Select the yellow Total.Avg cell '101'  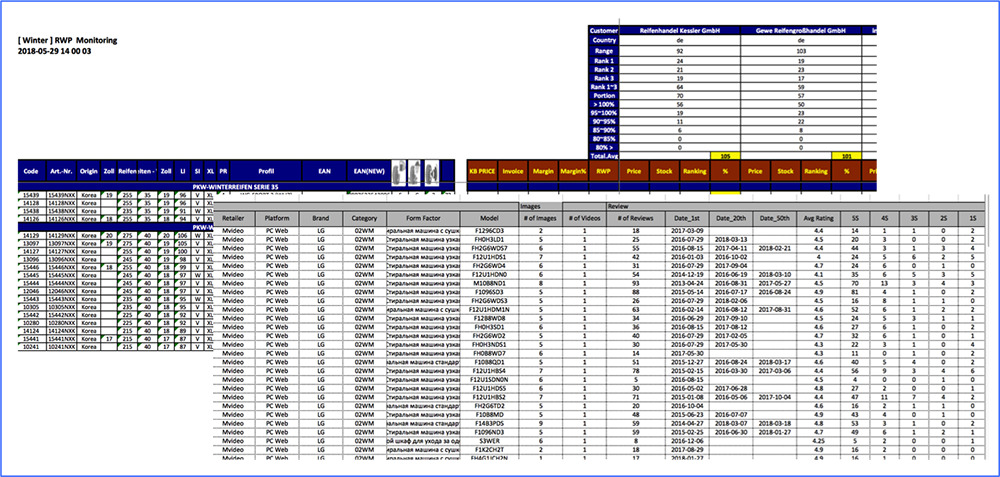tap(846, 156)
